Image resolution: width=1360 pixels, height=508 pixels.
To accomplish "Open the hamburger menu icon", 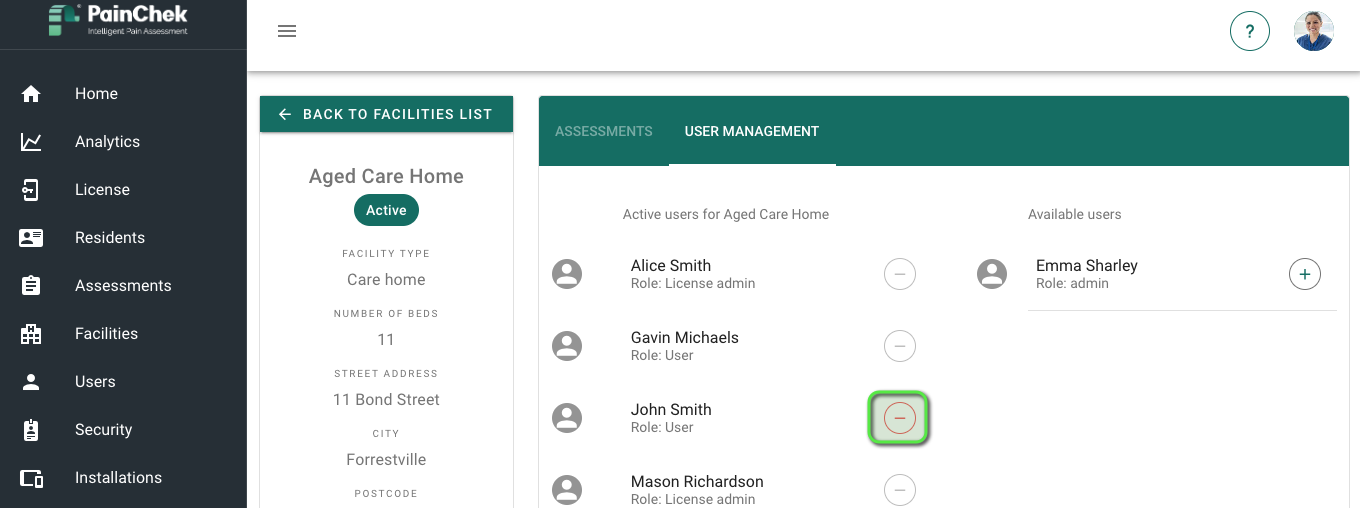I will pyautogui.click(x=287, y=31).
